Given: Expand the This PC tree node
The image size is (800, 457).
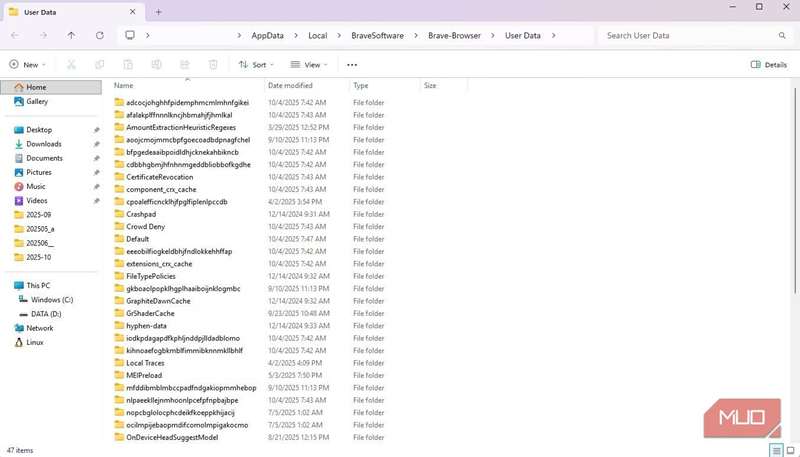Looking at the screenshot, I should (7, 286).
